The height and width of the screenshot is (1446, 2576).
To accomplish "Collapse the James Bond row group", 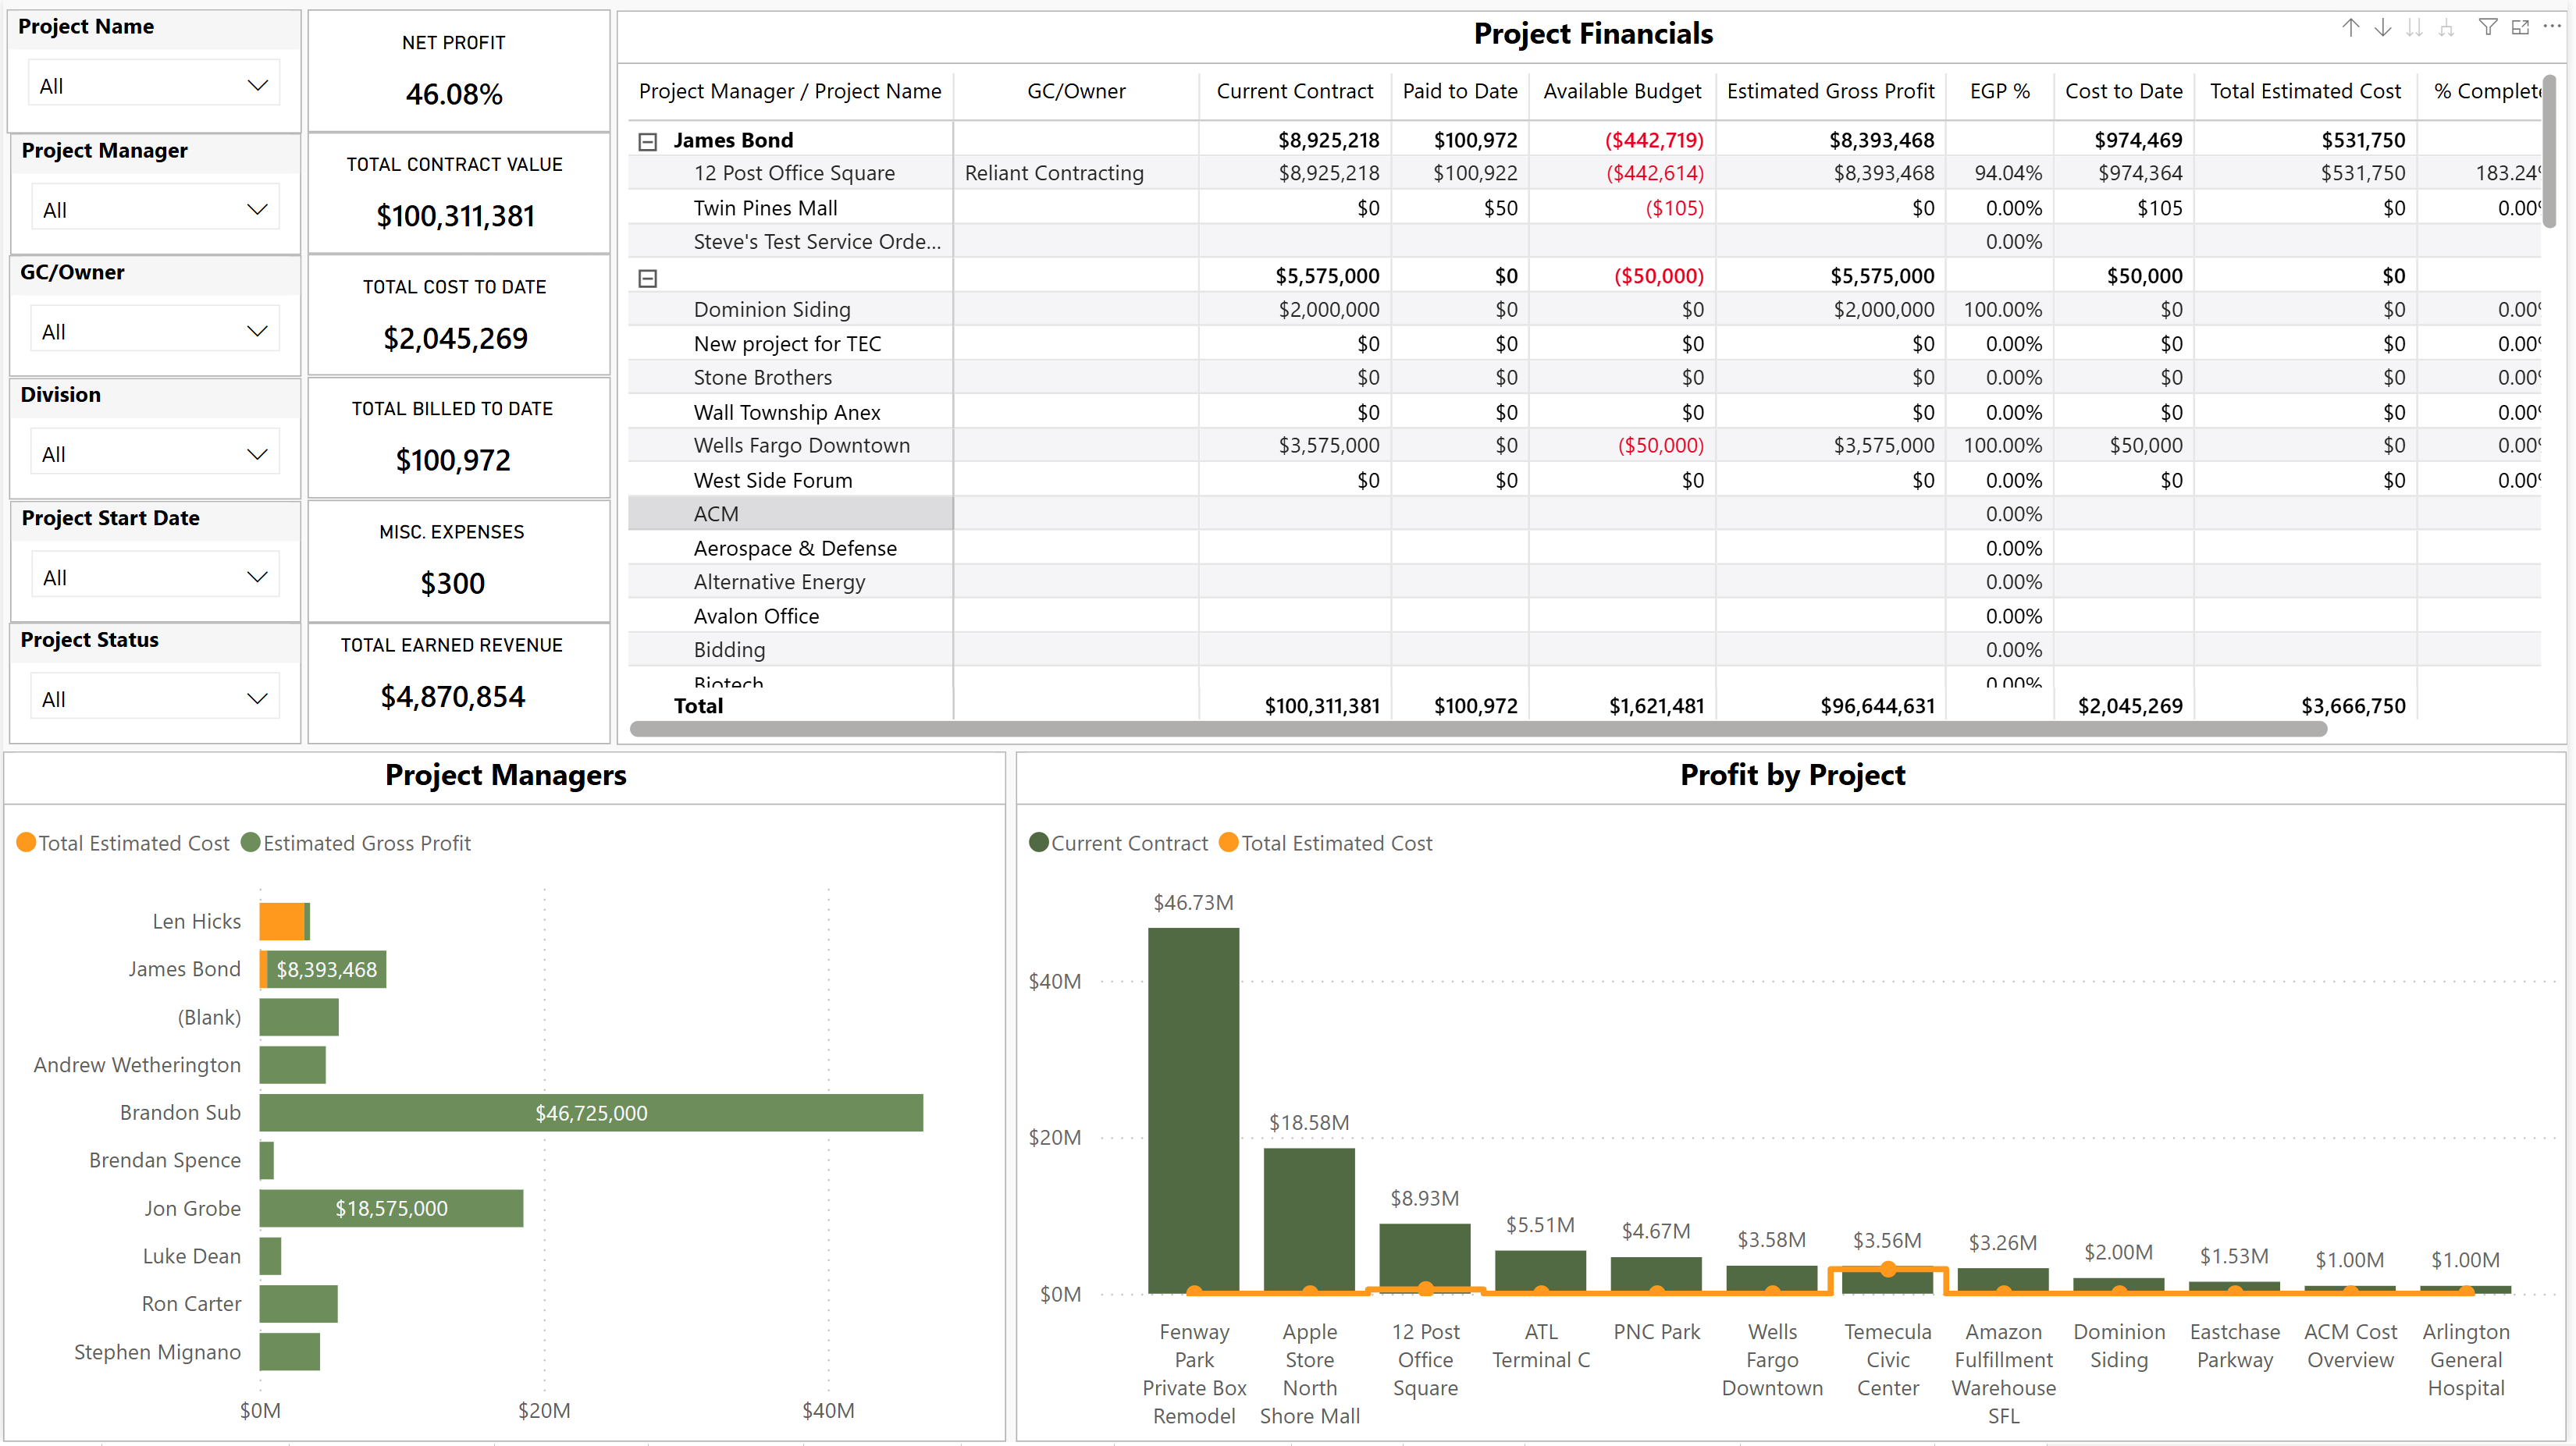I will point(648,142).
